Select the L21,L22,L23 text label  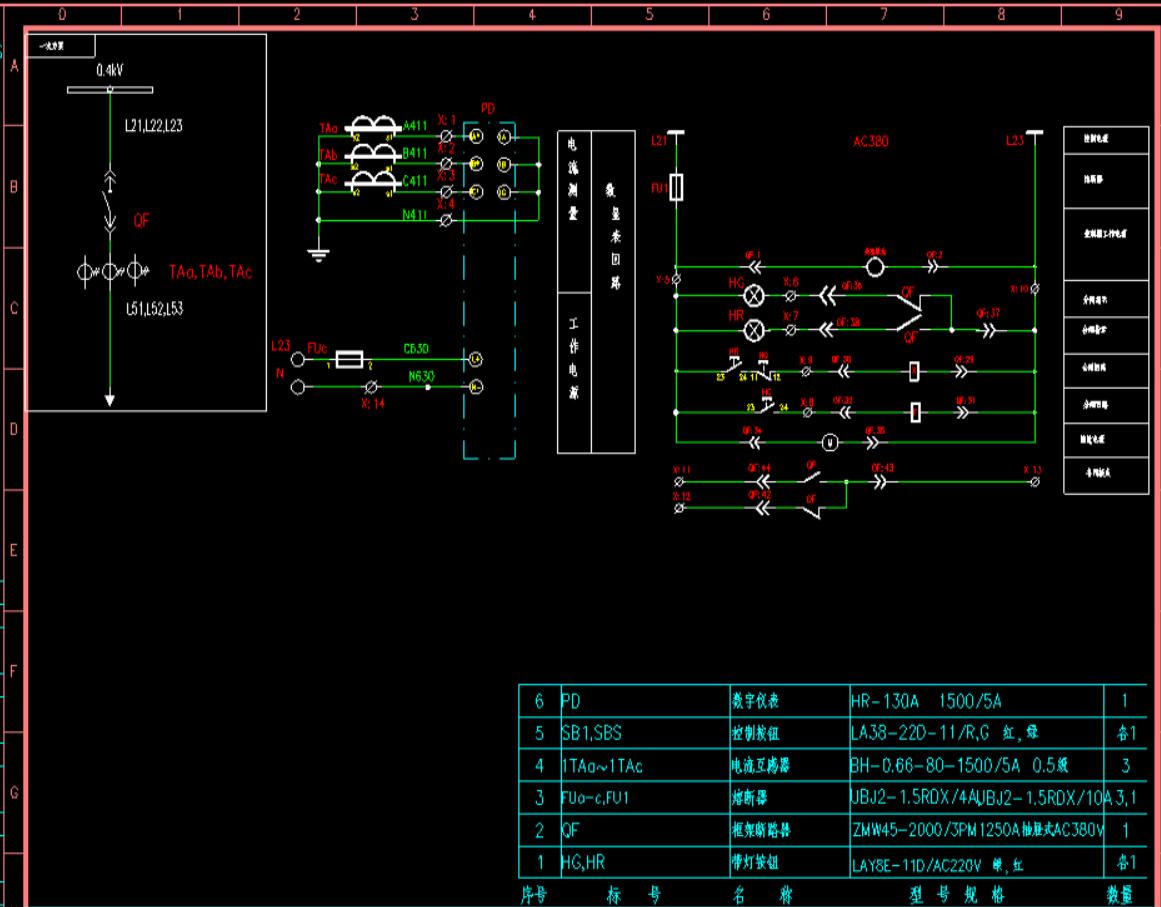(x=153, y=126)
